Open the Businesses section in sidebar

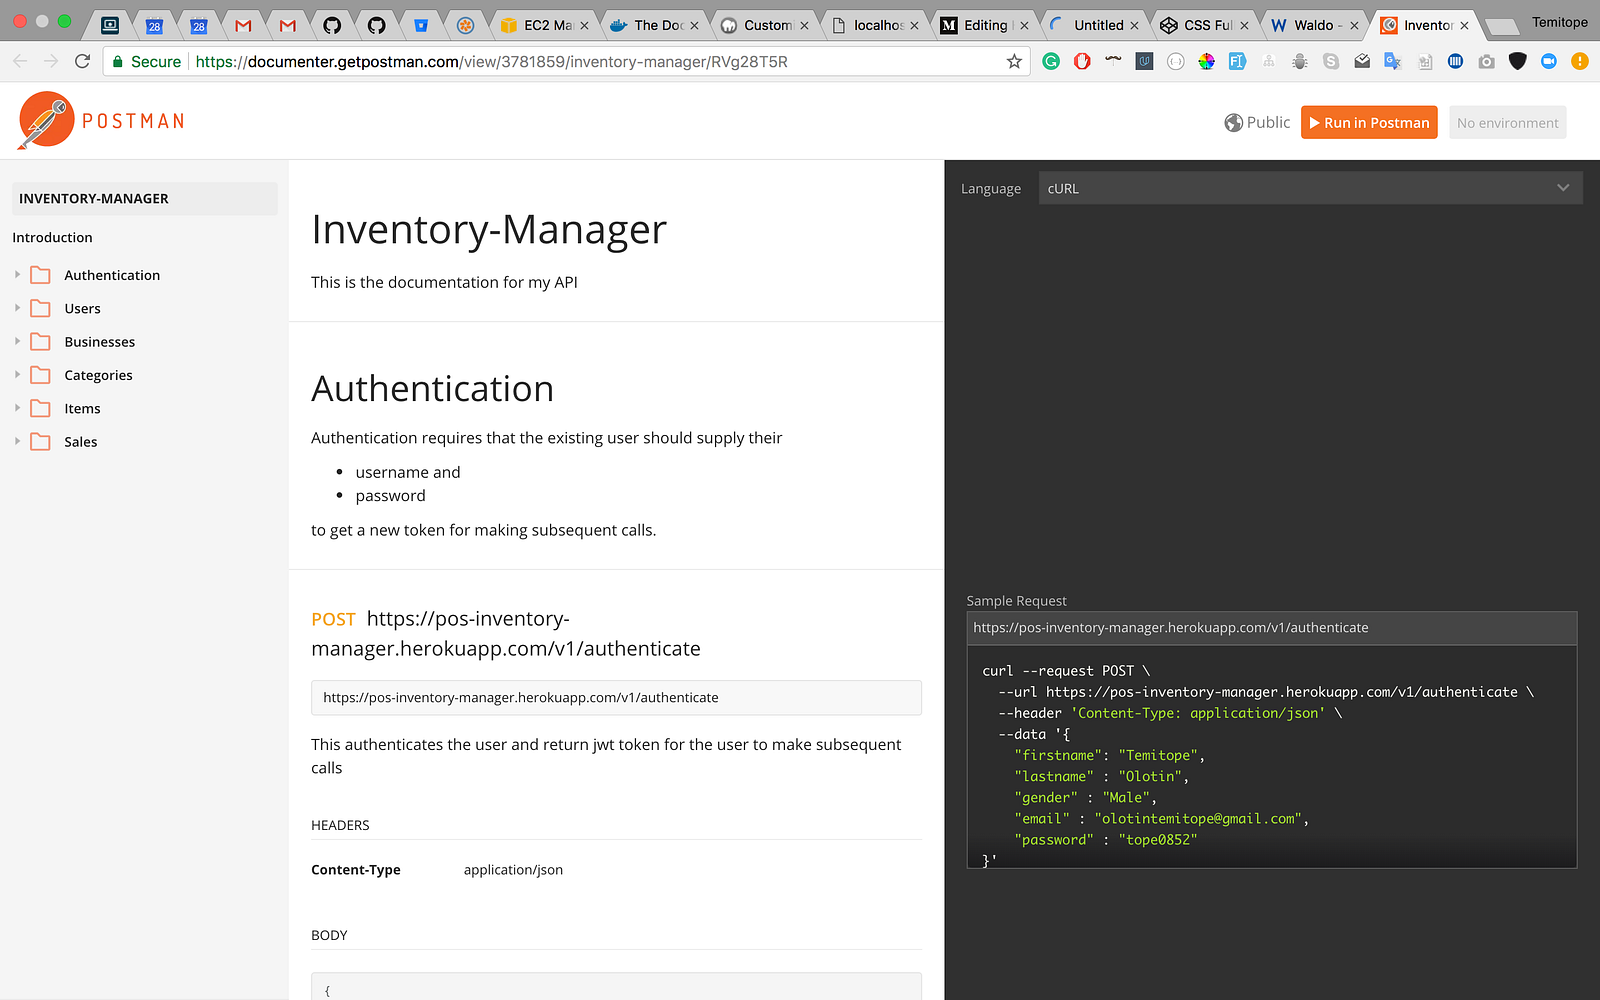coord(99,342)
